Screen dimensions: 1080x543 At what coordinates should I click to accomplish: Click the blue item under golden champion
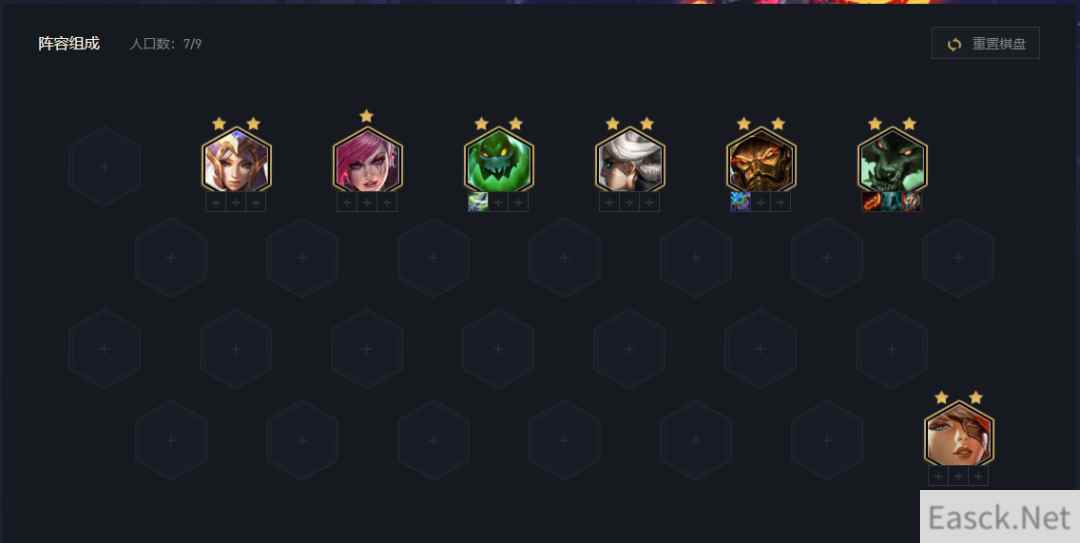tap(740, 202)
